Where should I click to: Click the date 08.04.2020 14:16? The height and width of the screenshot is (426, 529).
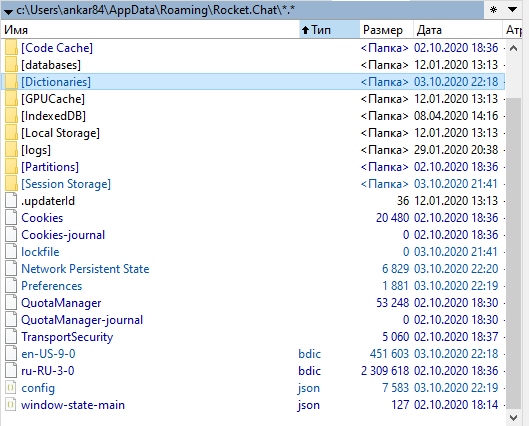click(456, 116)
